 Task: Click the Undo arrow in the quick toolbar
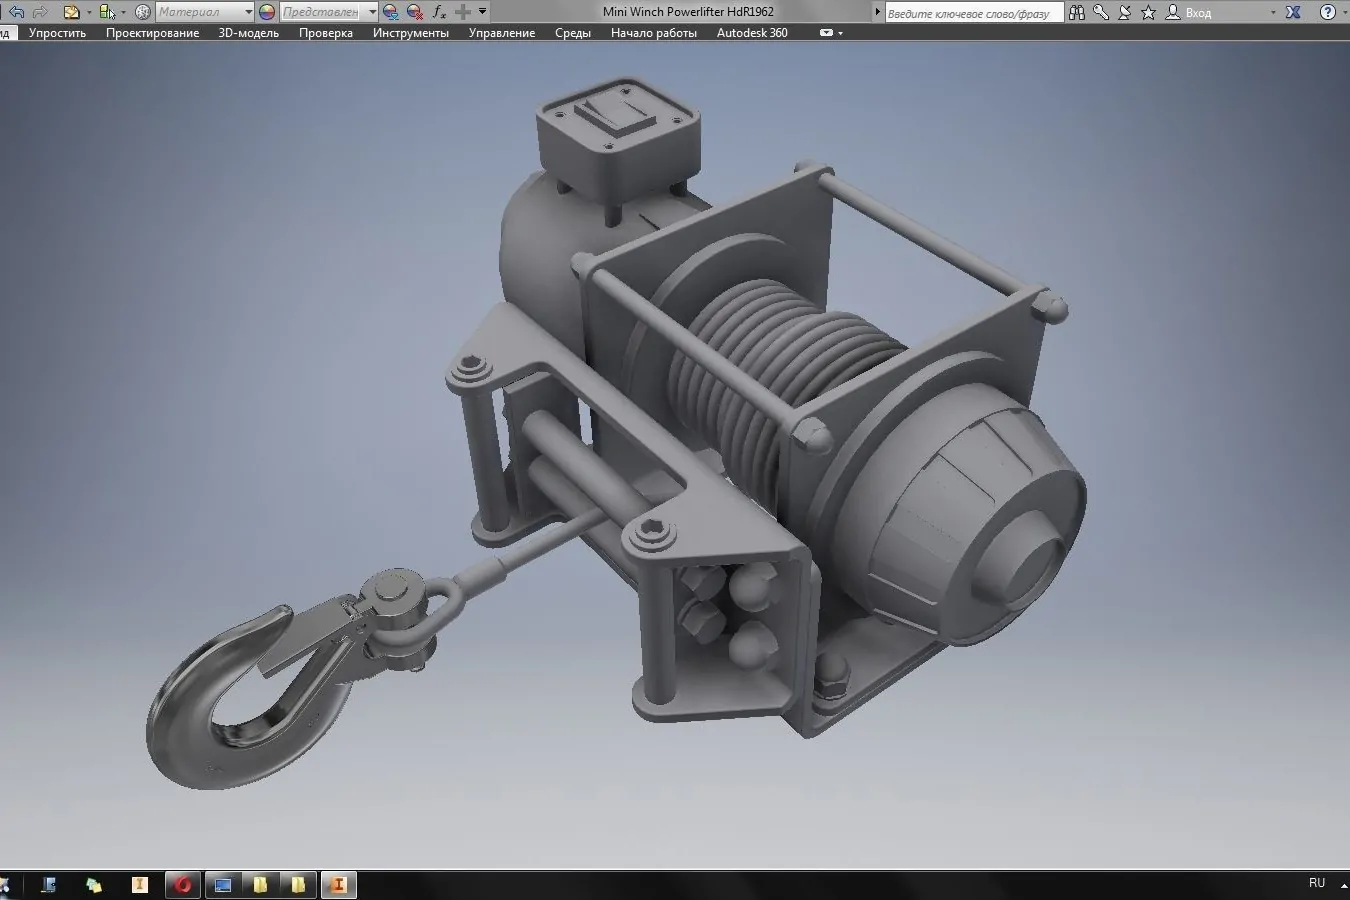coord(16,12)
